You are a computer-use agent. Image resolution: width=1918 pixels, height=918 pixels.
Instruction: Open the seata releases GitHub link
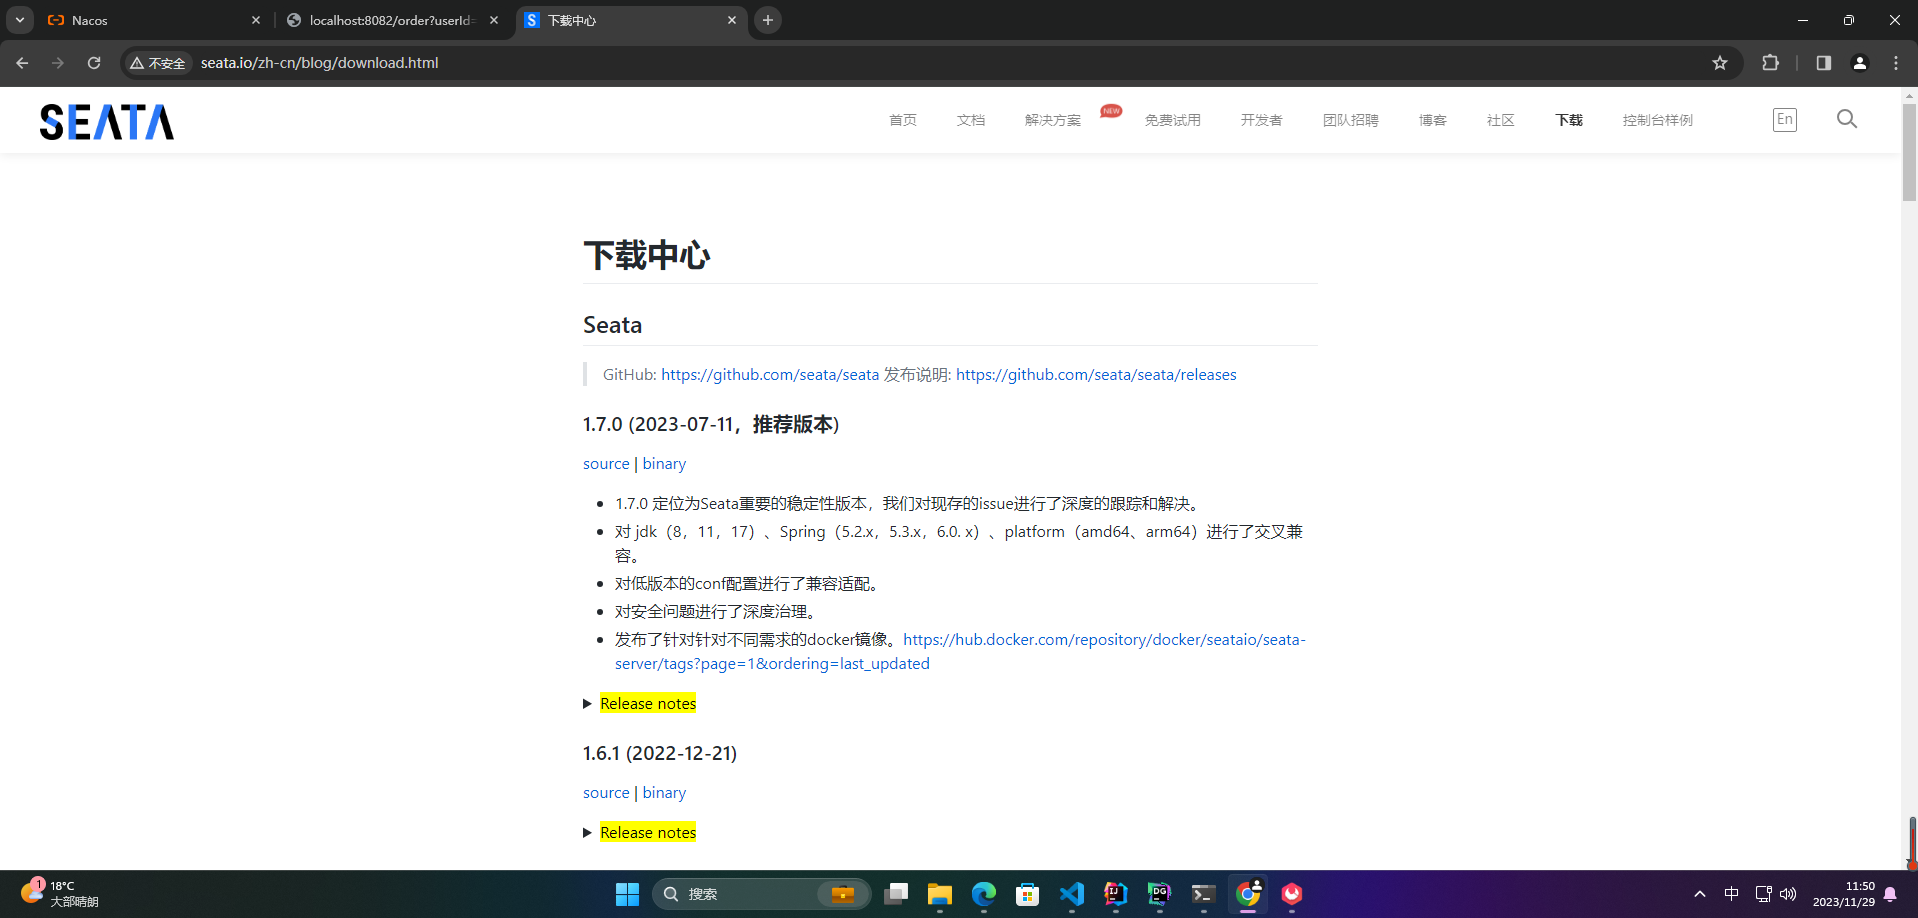point(1096,375)
